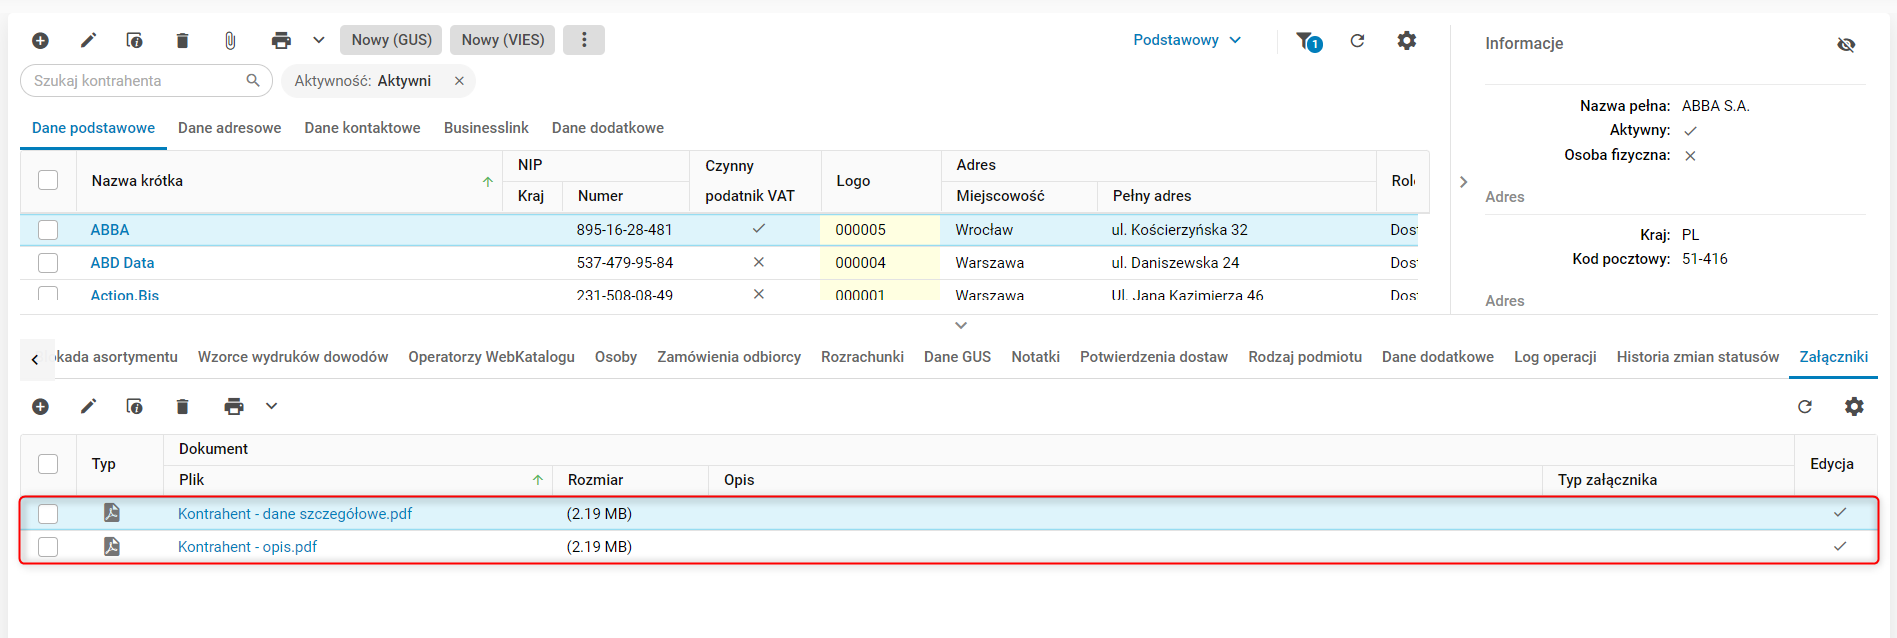The image size is (1897, 638).
Task: Open the Podstawowy view dropdown
Action: (1187, 40)
